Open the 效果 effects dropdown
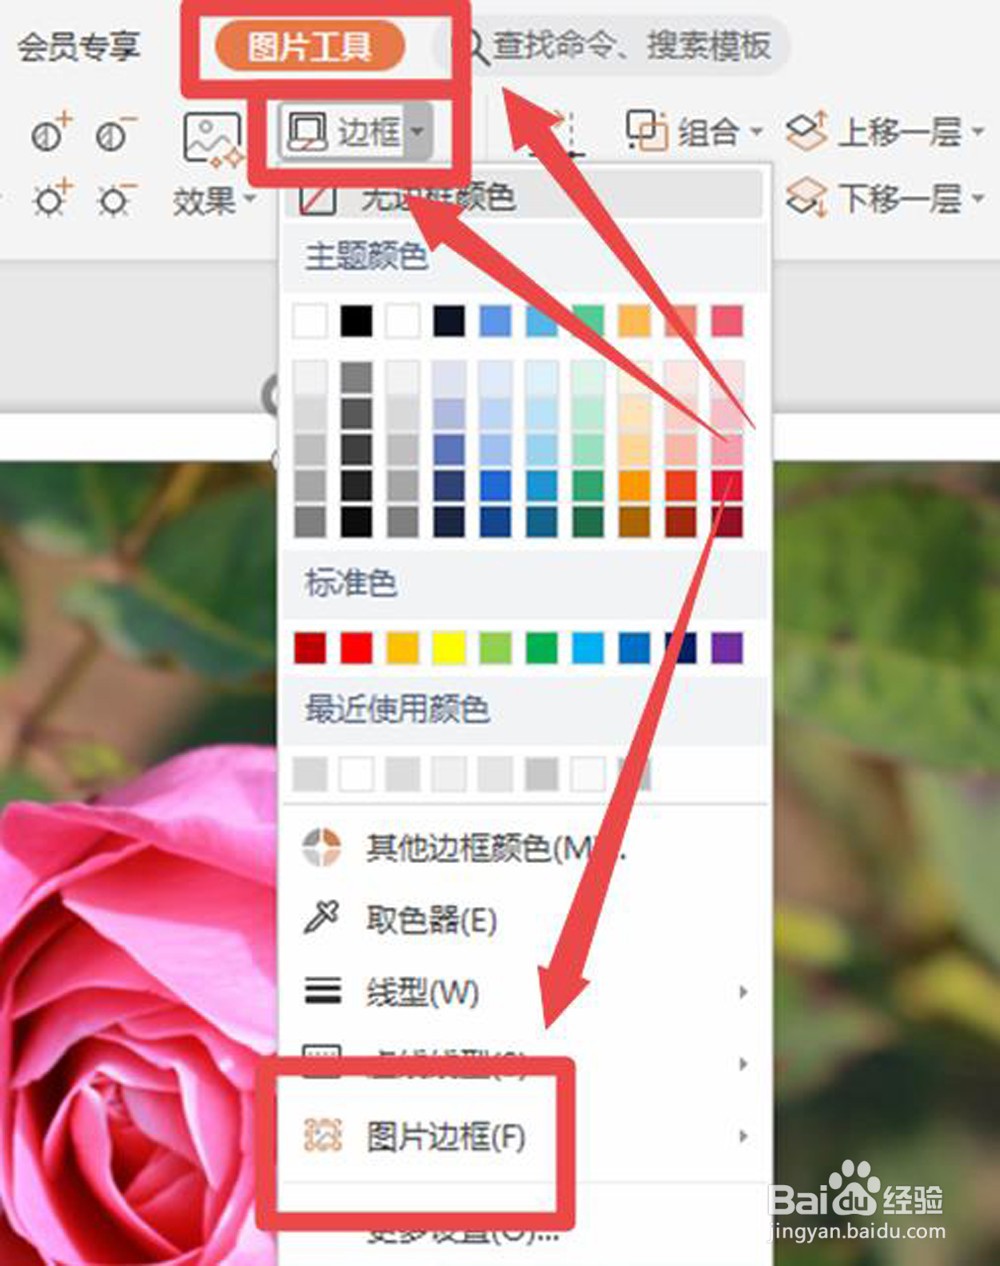Viewport: 1000px width, 1266px height. (x=210, y=198)
